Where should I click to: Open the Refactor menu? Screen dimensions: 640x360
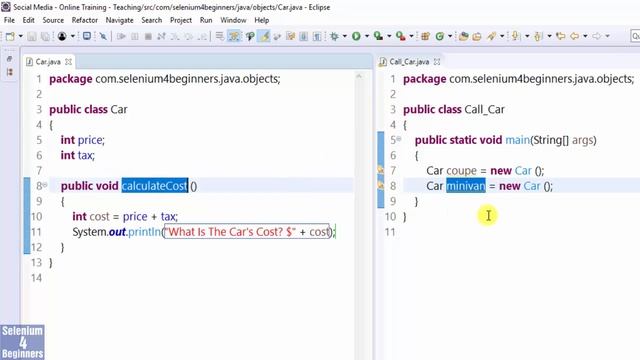tap(84, 20)
